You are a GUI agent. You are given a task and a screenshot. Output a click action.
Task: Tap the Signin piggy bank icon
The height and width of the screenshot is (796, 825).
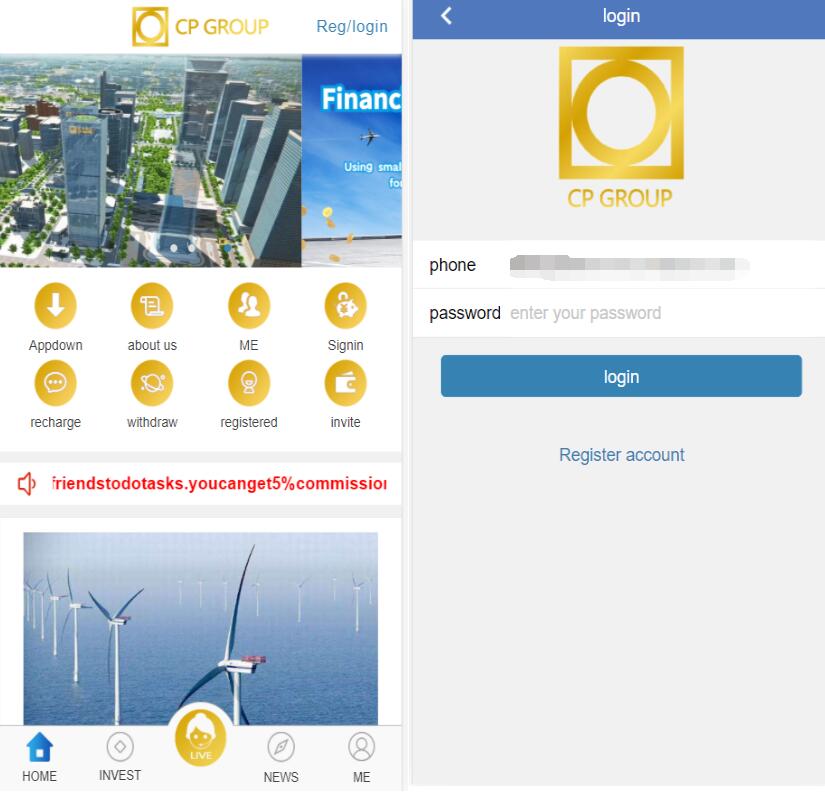tap(345, 306)
